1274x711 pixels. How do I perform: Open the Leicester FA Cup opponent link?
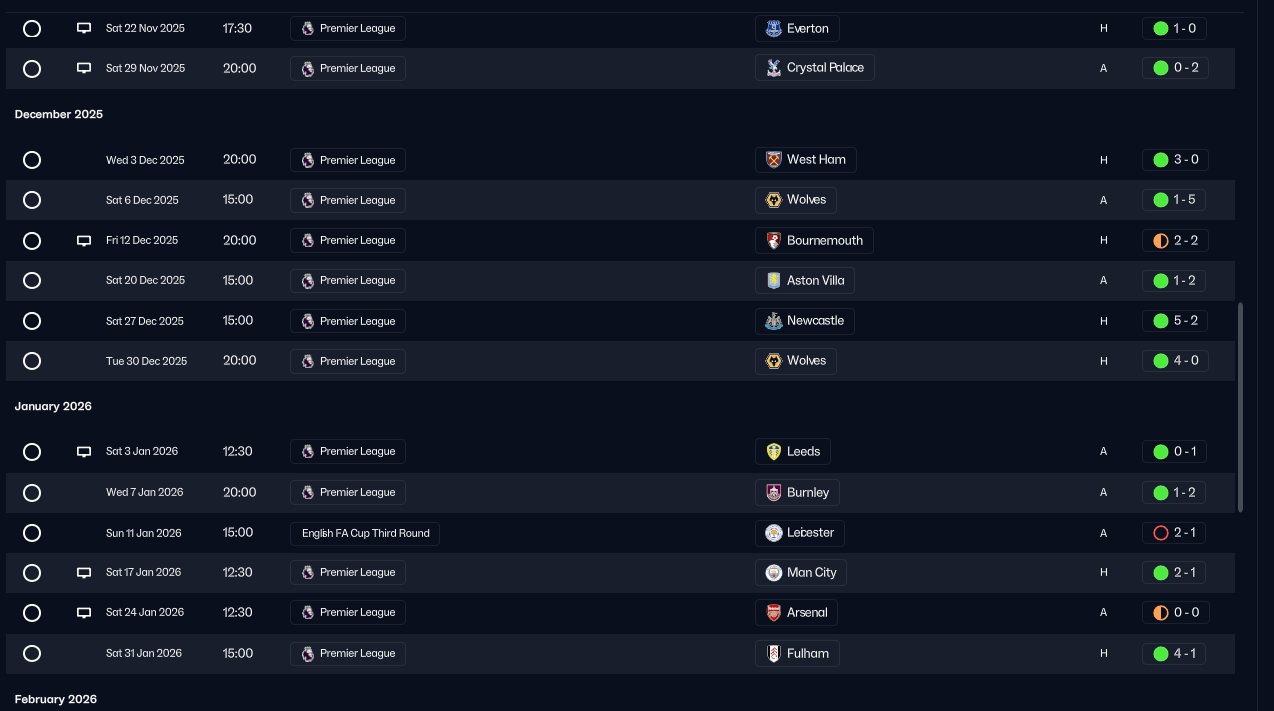[x=799, y=533]
